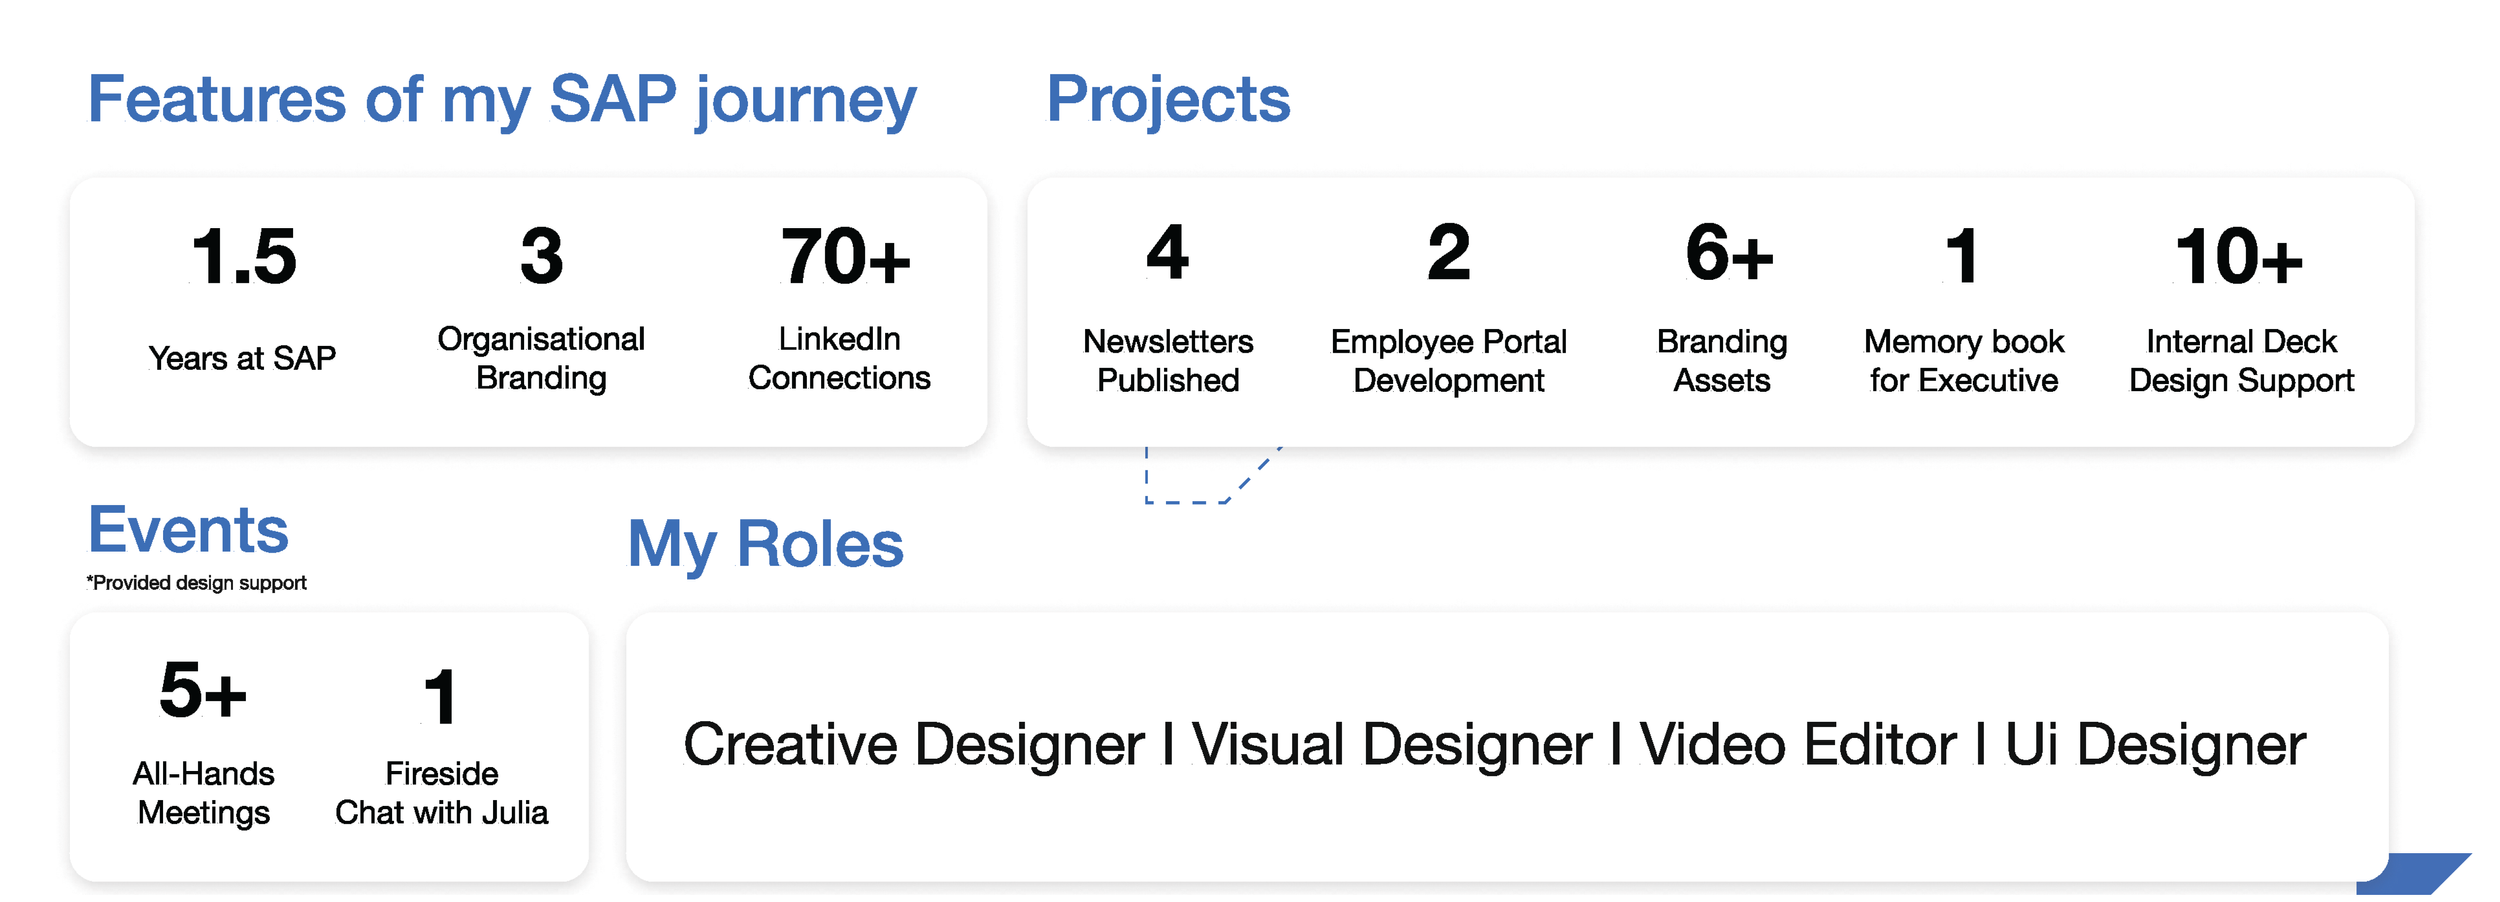
Task: Click the 'Employee Portal Development' label
Action: pos(1449,361)
